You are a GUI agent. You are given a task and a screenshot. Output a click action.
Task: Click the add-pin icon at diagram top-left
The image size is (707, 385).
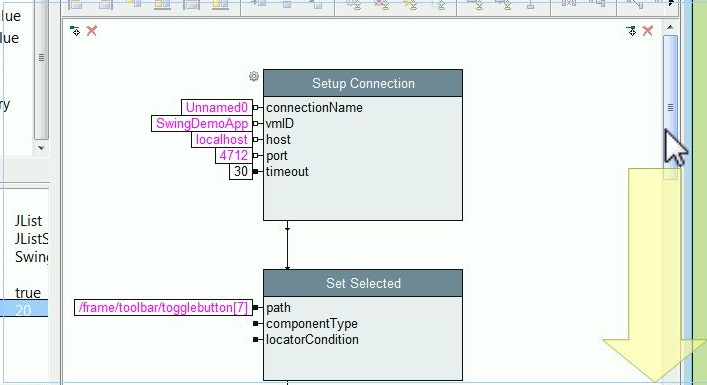(x=75, y=31)
